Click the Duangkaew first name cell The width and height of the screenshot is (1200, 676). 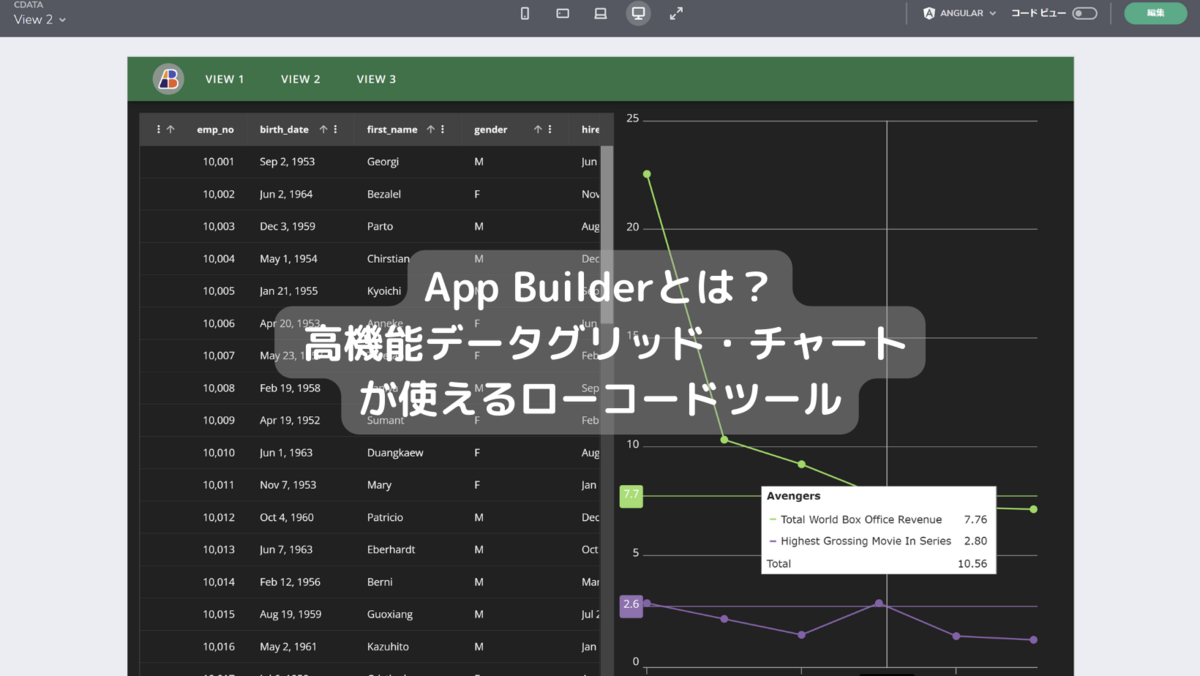(x=395, y=453)
